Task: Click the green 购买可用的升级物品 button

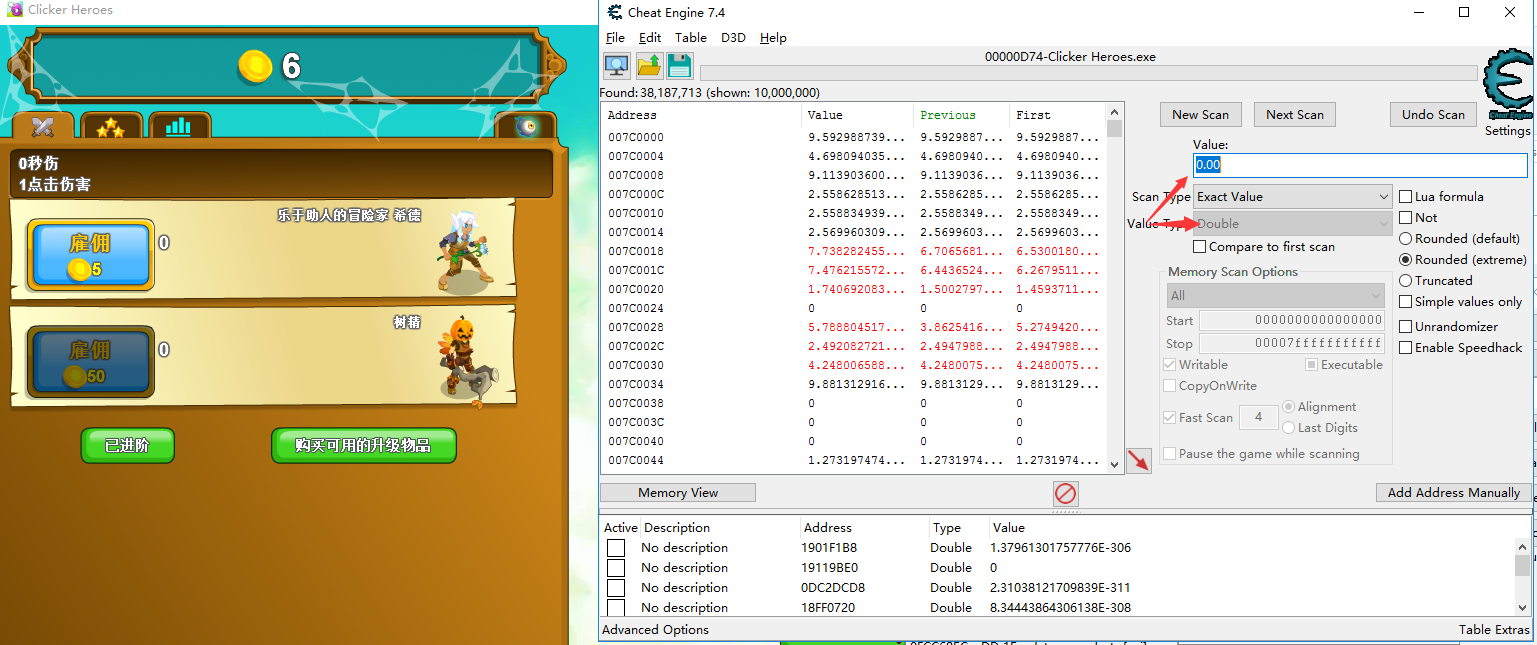Action: point(364,446)
